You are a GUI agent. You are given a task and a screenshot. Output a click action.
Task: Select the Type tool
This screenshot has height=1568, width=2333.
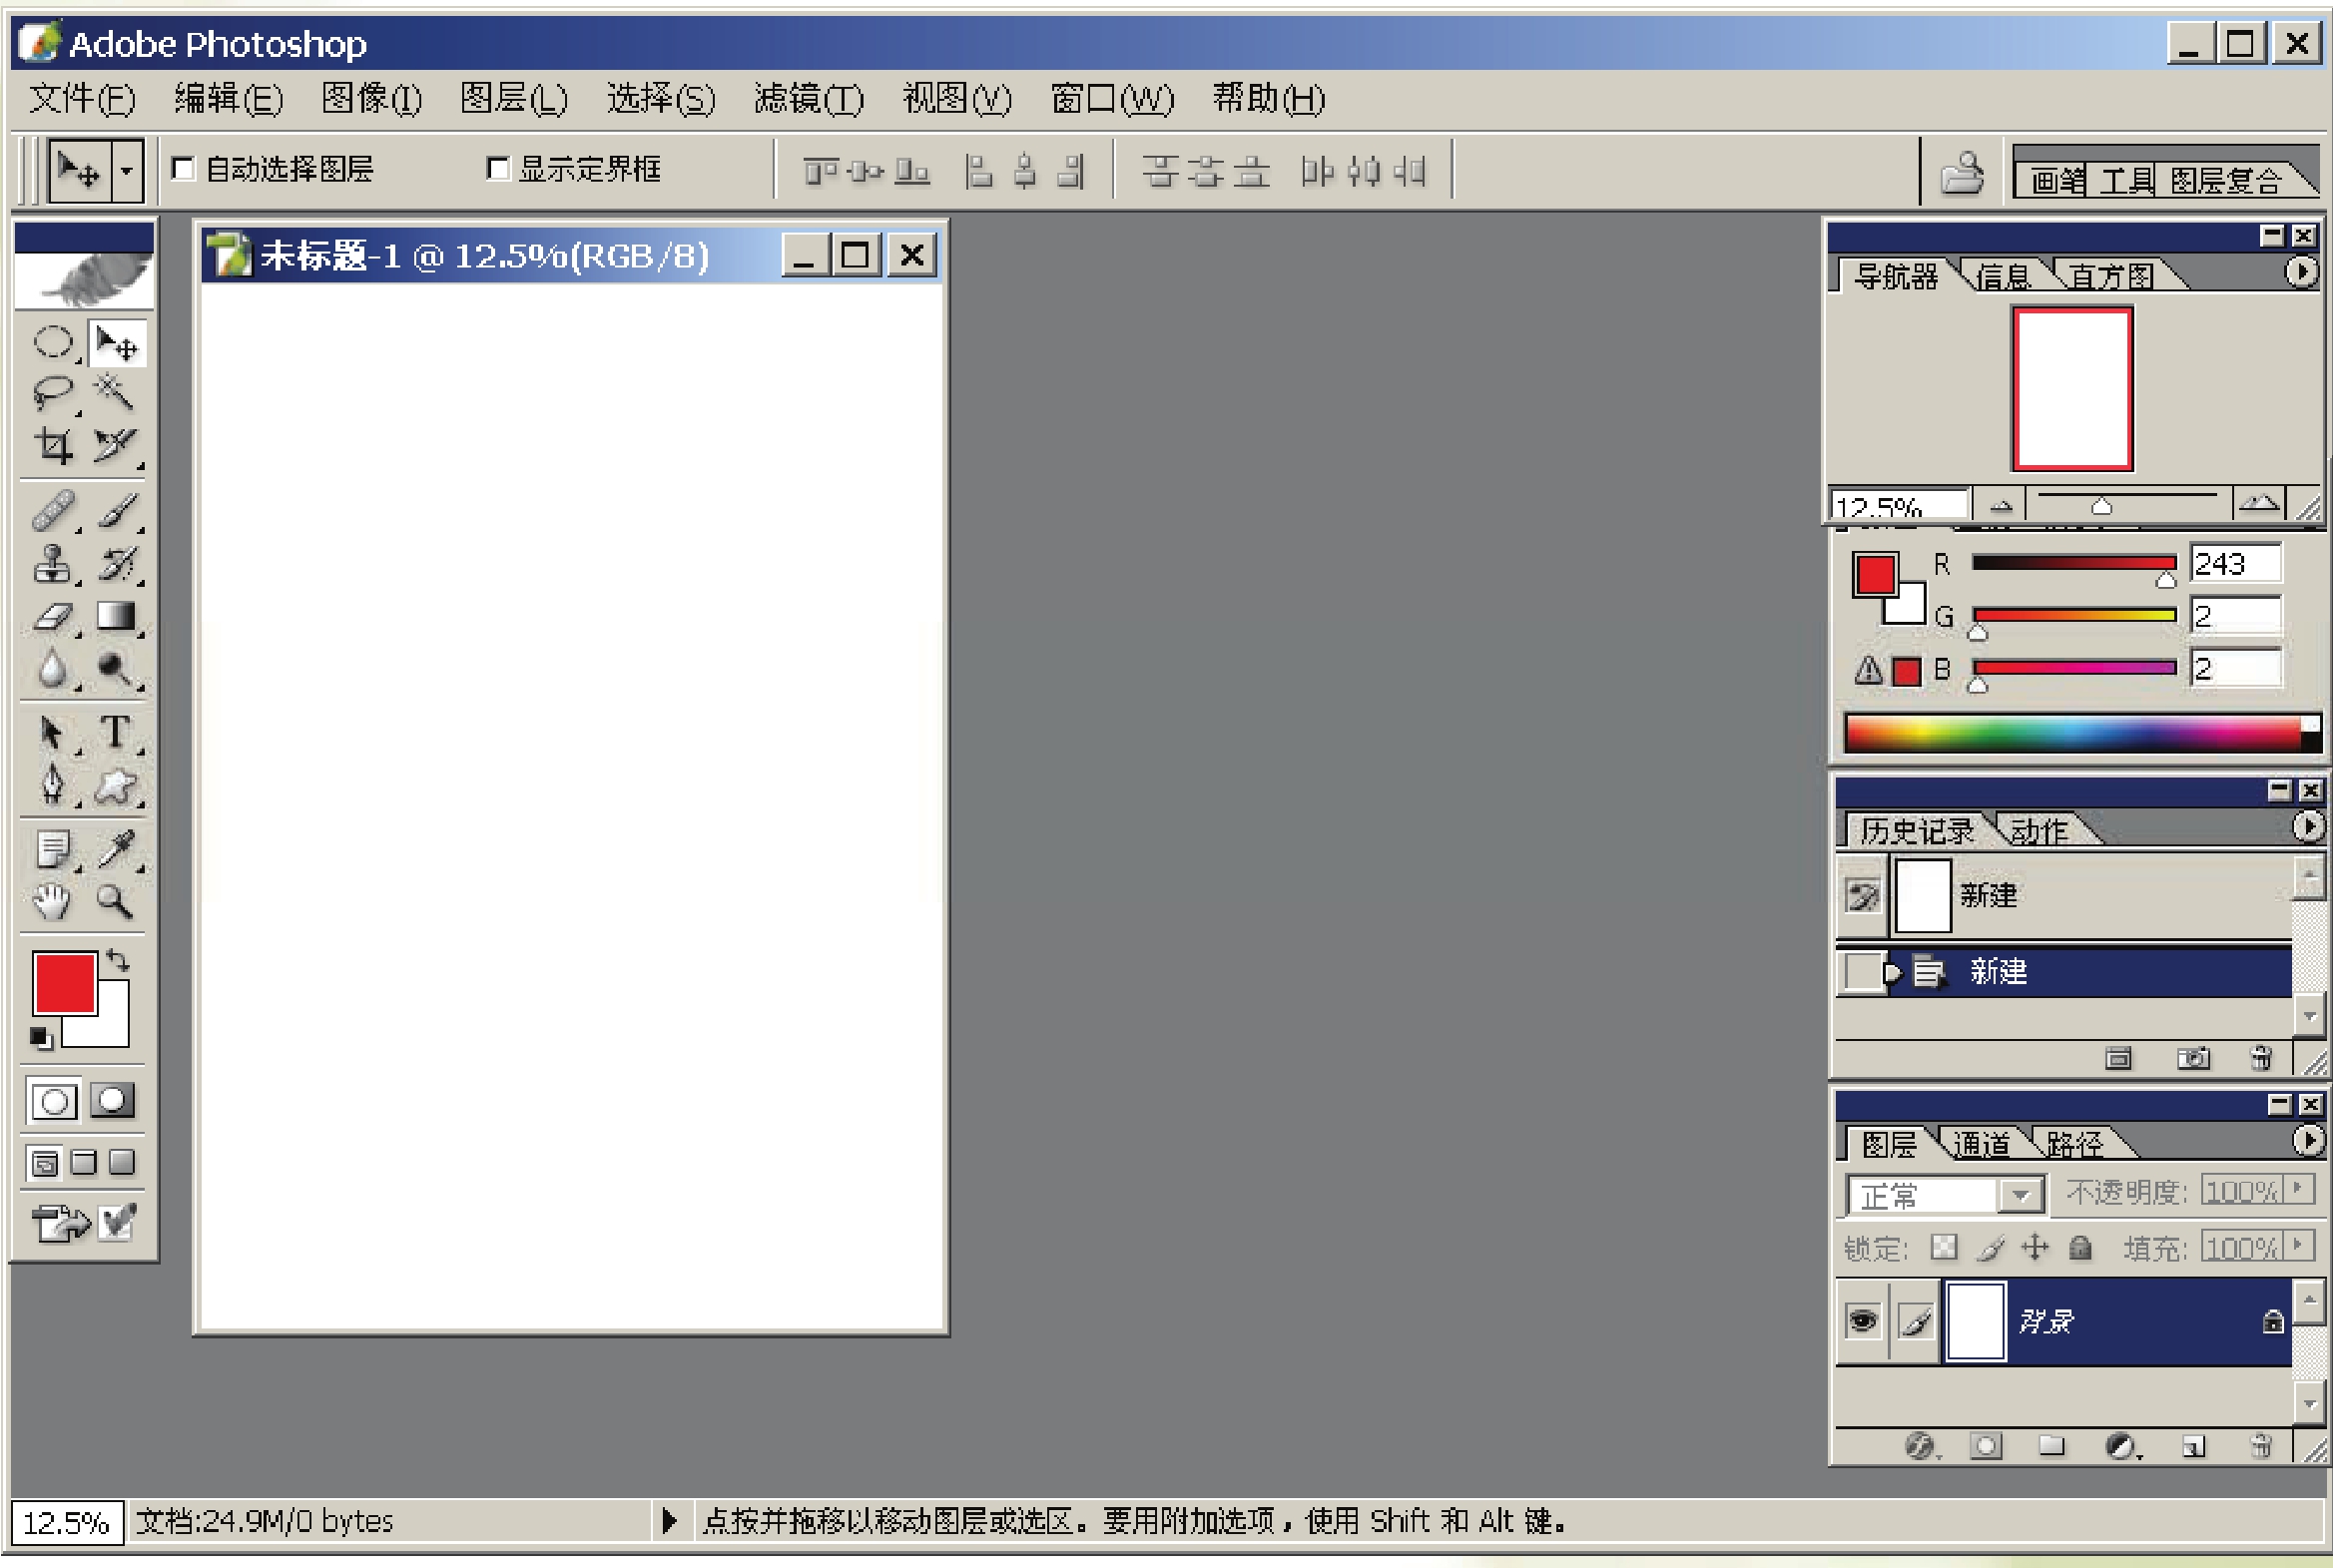pos(115,733)
